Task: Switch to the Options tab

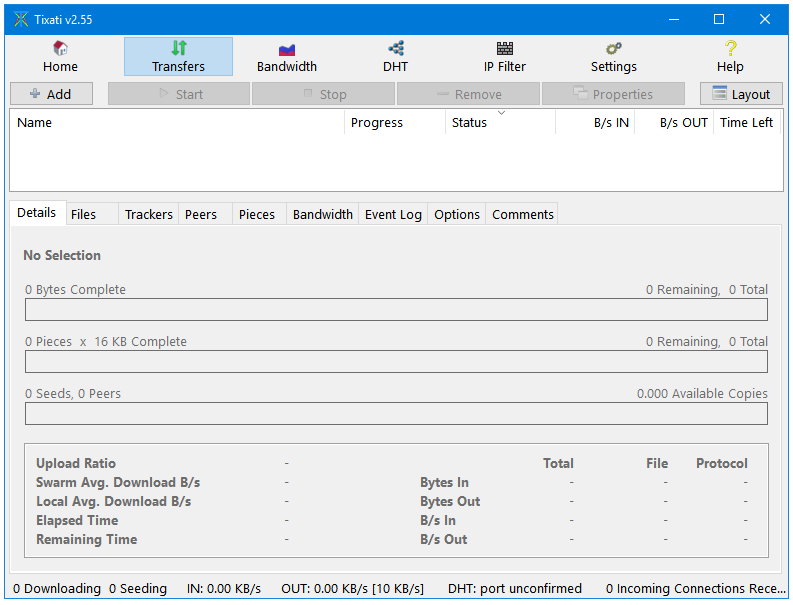Action: tap(457, 214)
